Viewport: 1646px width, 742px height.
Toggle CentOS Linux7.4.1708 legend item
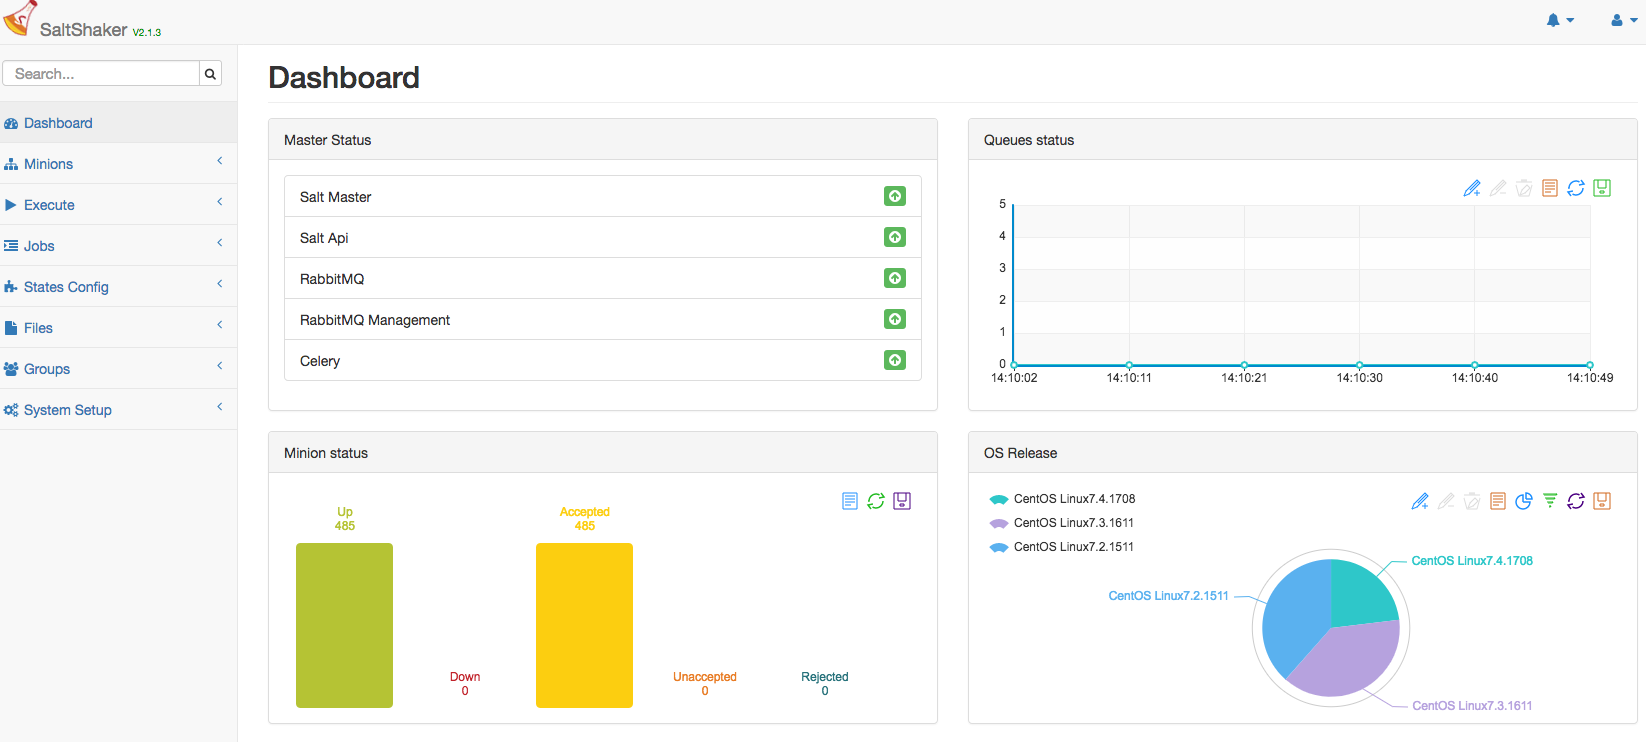[x=1062, y=499]
